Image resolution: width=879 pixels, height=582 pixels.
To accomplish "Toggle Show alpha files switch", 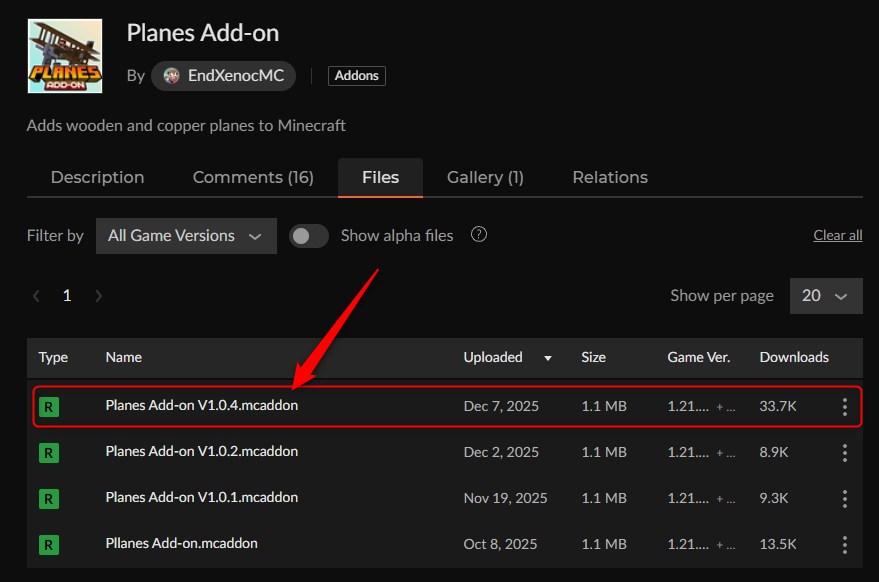I will [x=309, y=236].
